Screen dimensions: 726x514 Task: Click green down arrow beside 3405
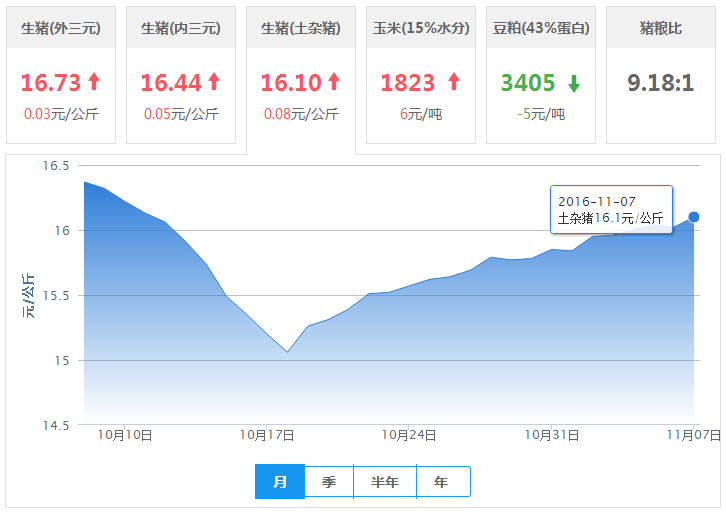click(574, 83)
